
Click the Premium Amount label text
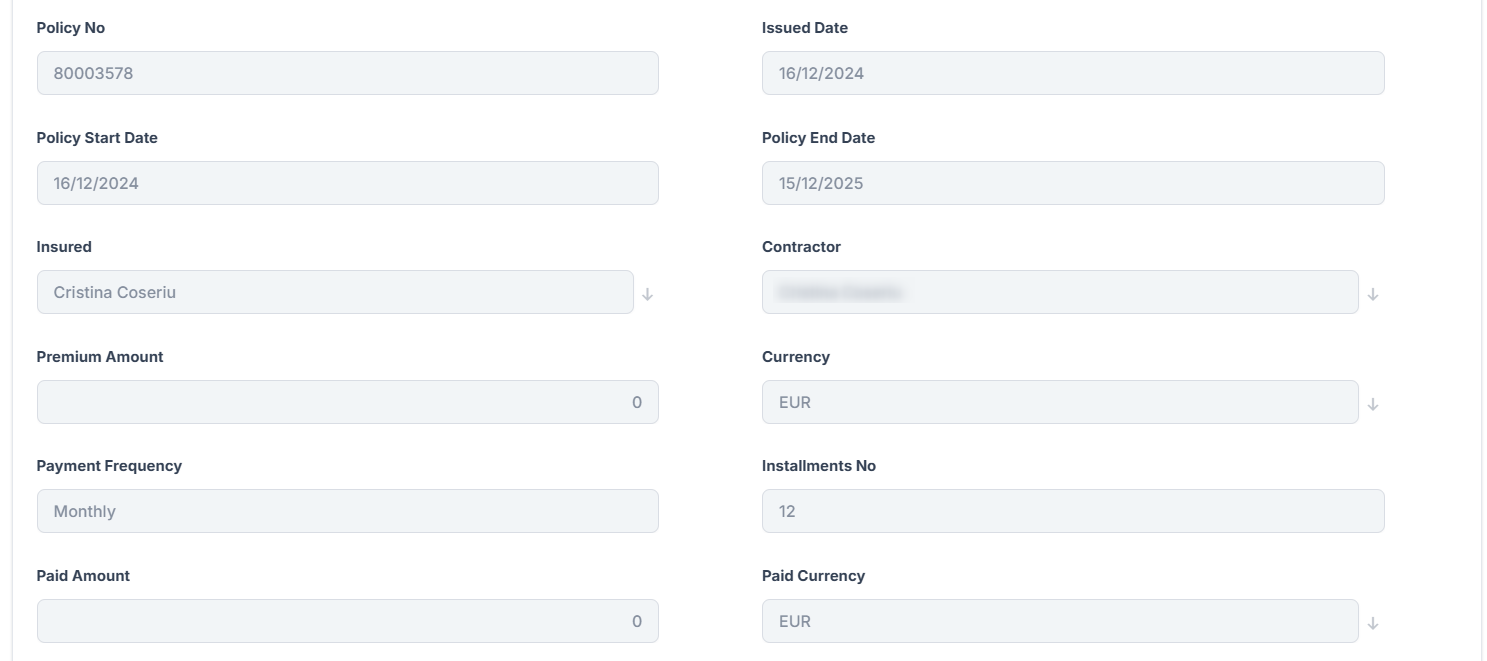tap(100, 357)
